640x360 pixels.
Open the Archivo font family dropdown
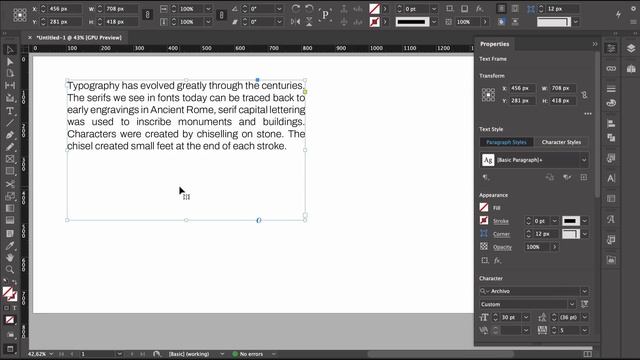point(584,291)
